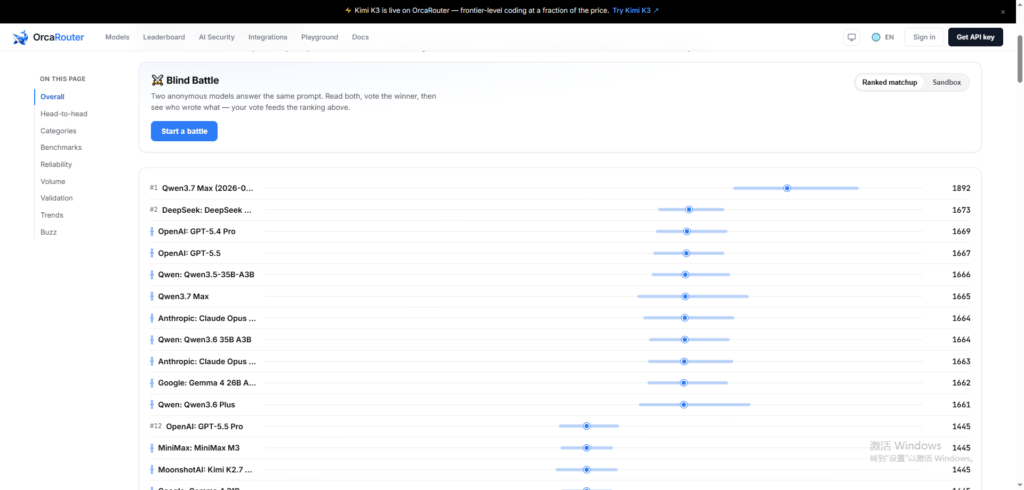The image size is (1024, 490).
Task: Jump to Validation section
Action: (x=57, y=198)
